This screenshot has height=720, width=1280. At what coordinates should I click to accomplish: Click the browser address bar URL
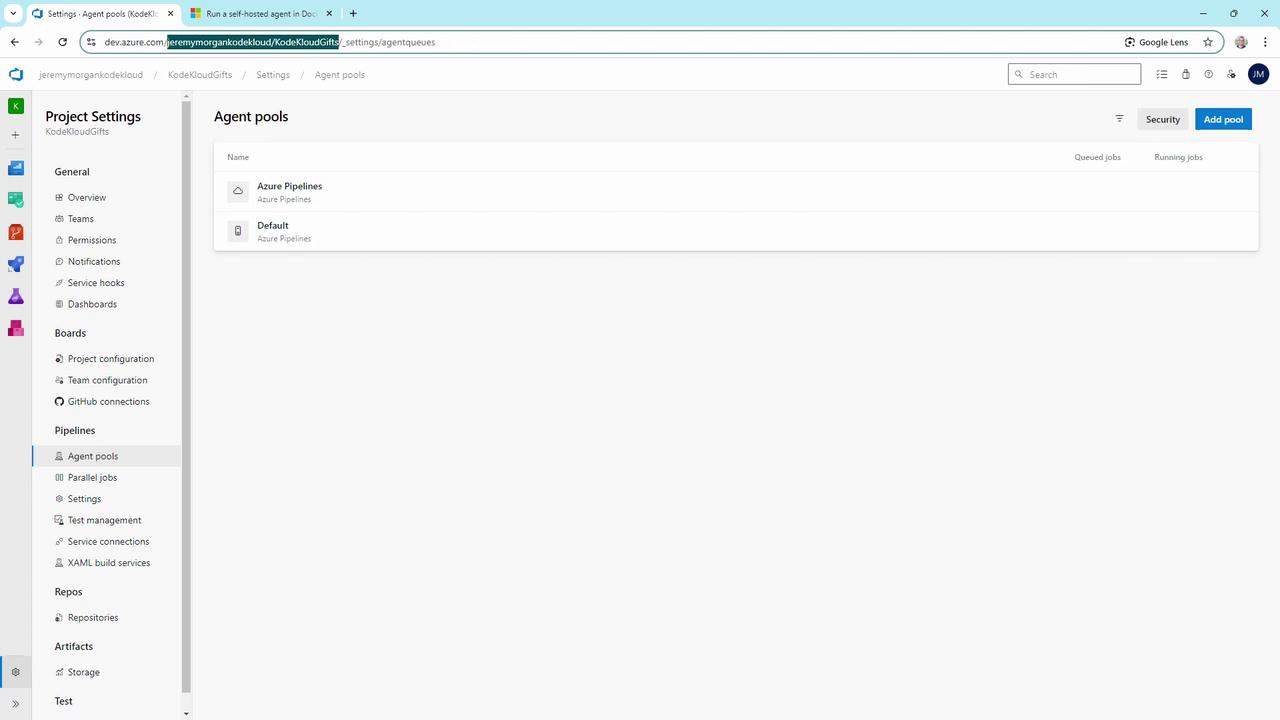coord(270,42)
